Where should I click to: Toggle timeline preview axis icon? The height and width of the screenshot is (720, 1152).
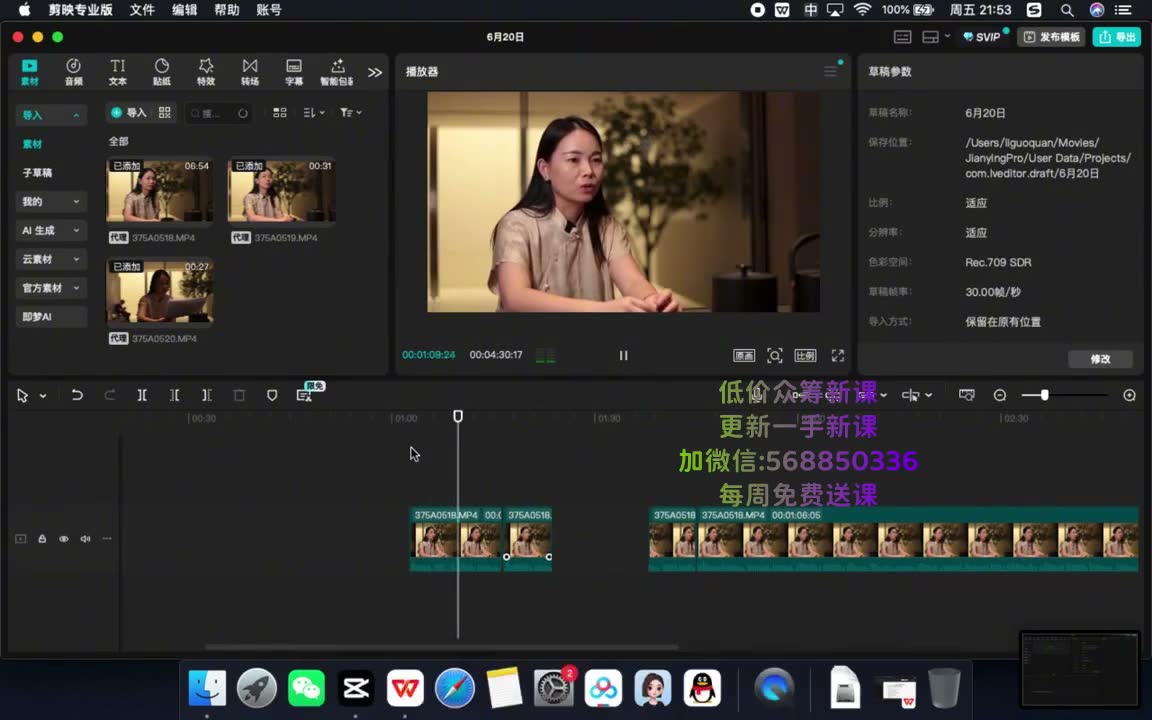[x=966, y=395]
